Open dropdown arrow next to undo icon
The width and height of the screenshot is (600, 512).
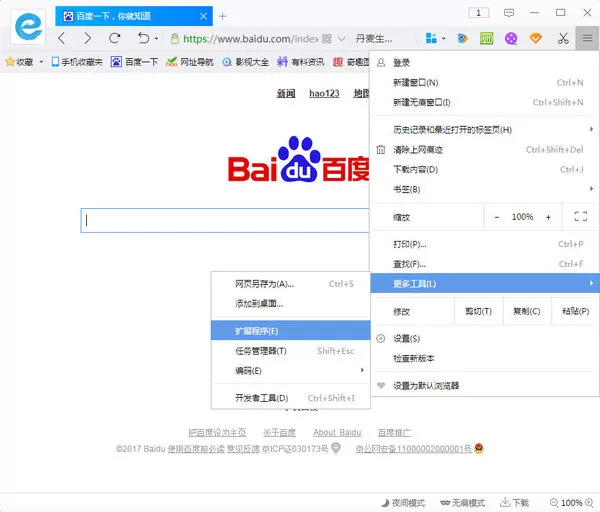click(156, 39)
